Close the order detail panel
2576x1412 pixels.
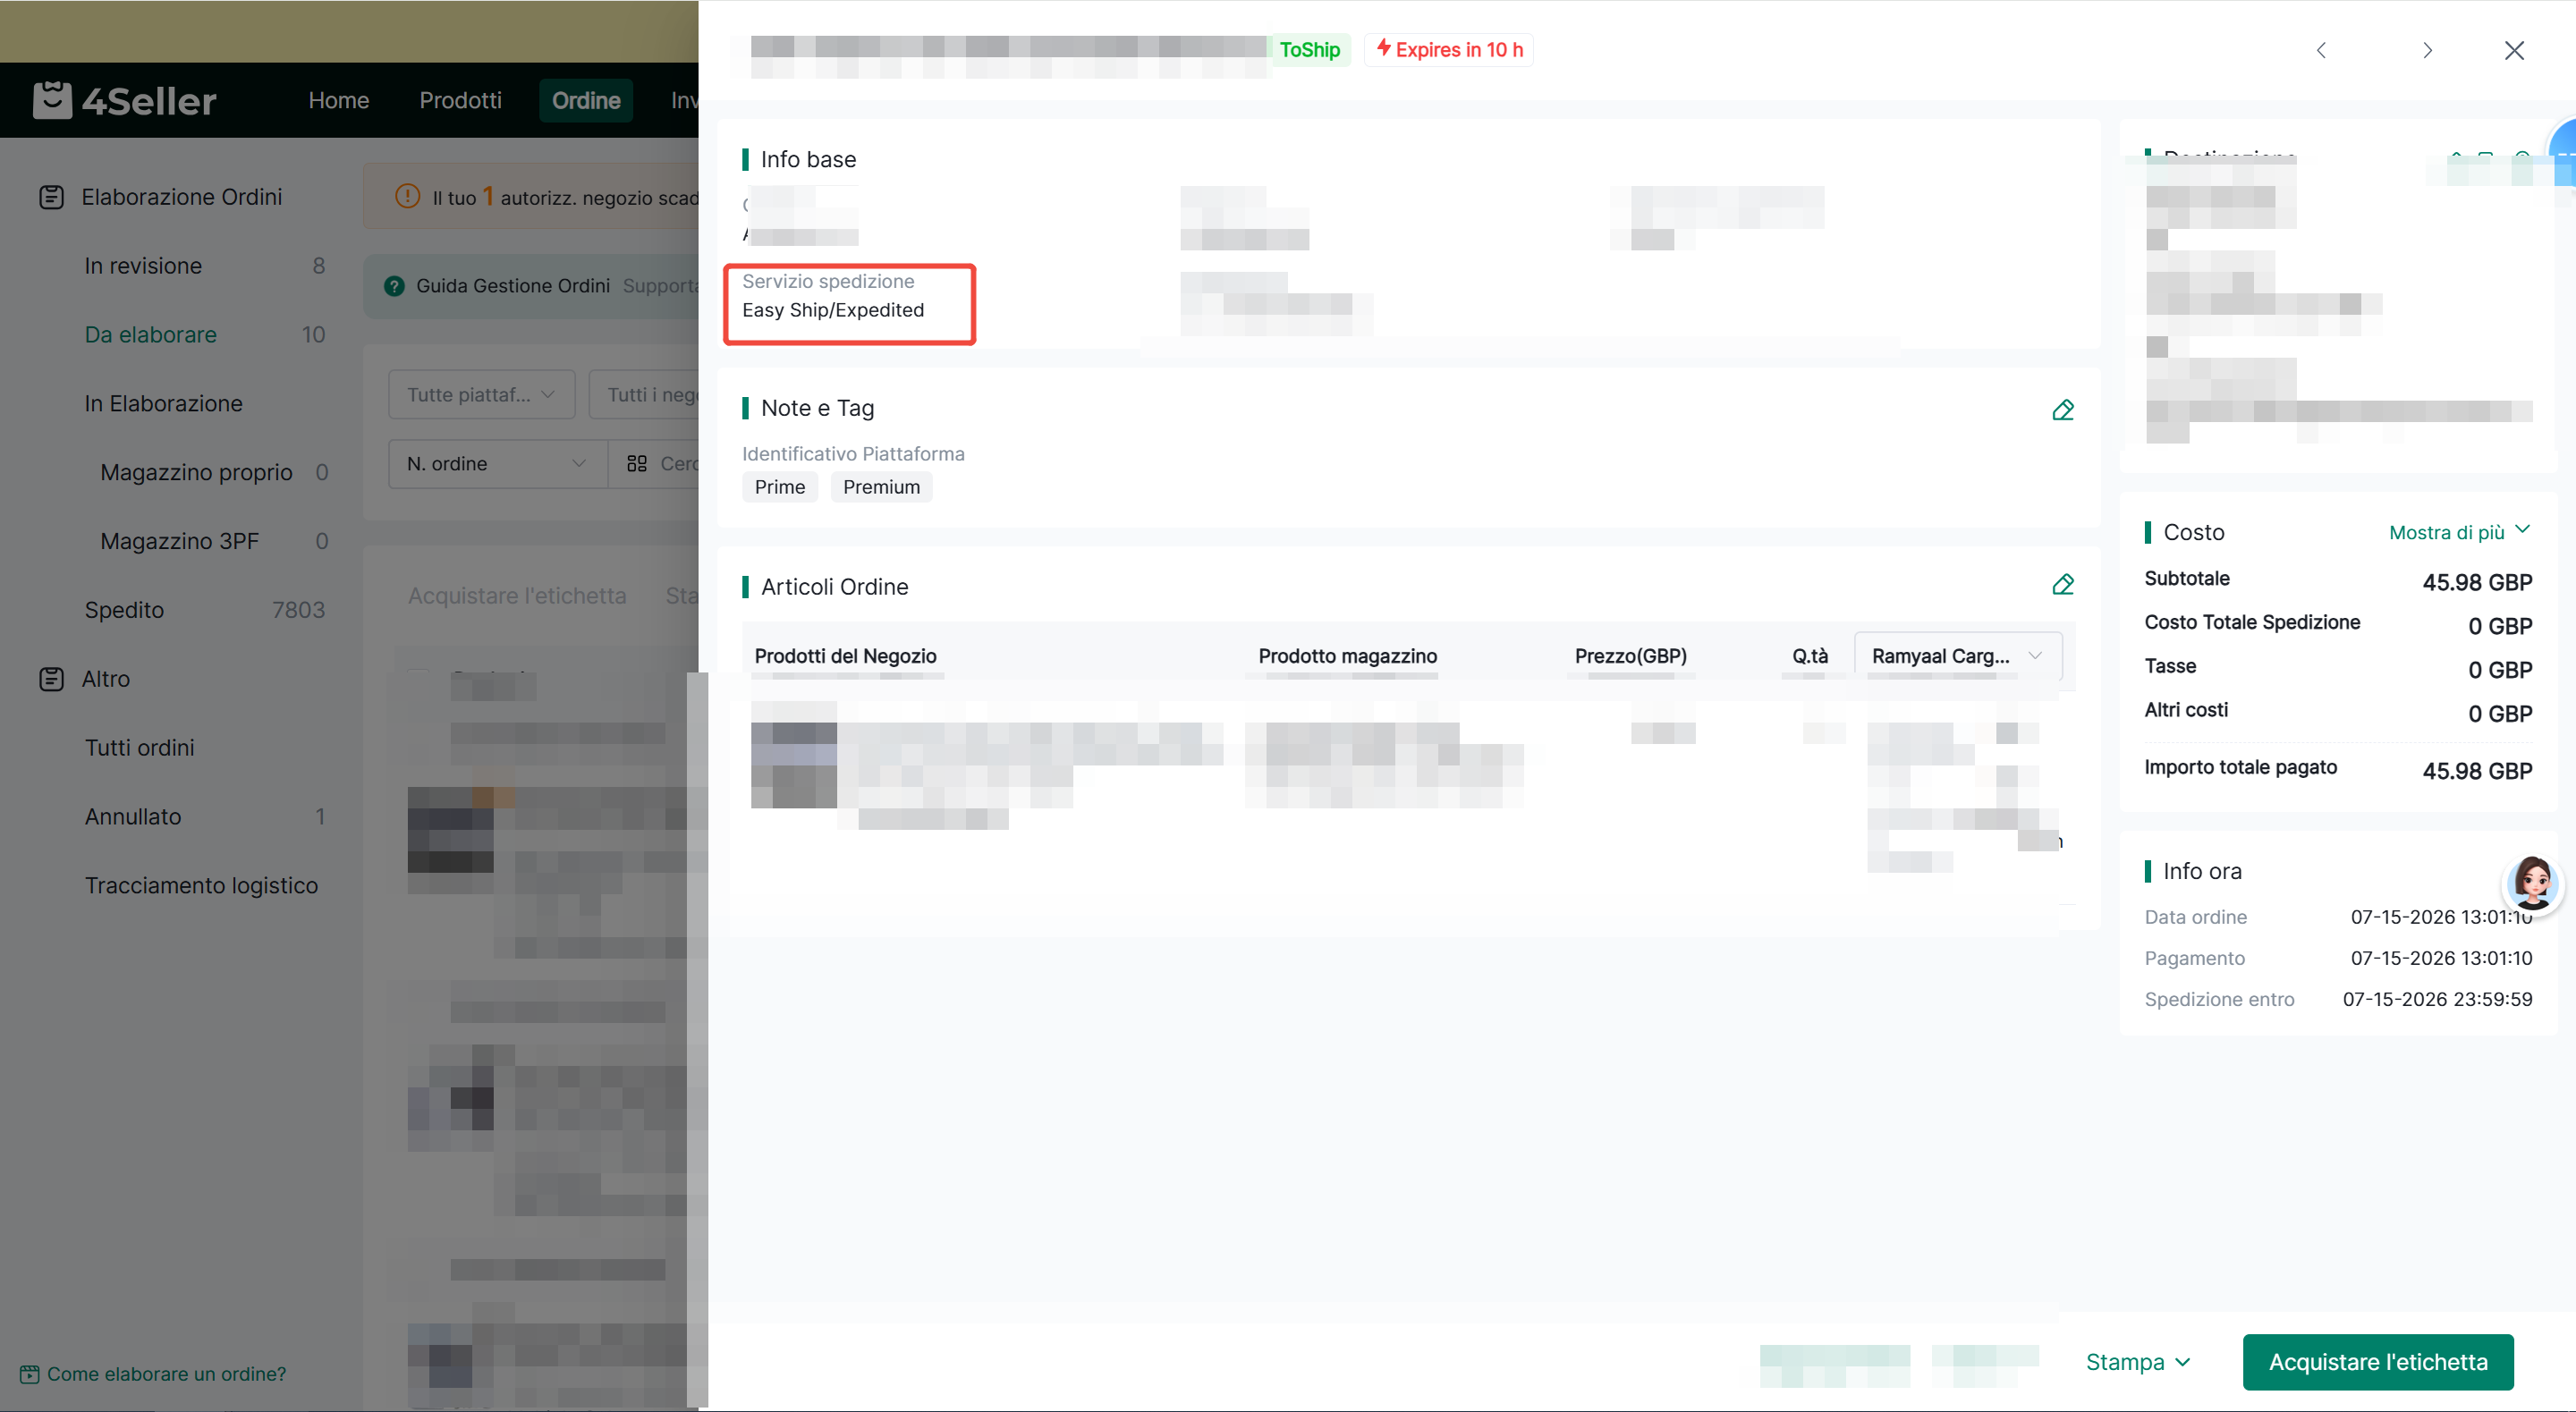point(2514,50)
